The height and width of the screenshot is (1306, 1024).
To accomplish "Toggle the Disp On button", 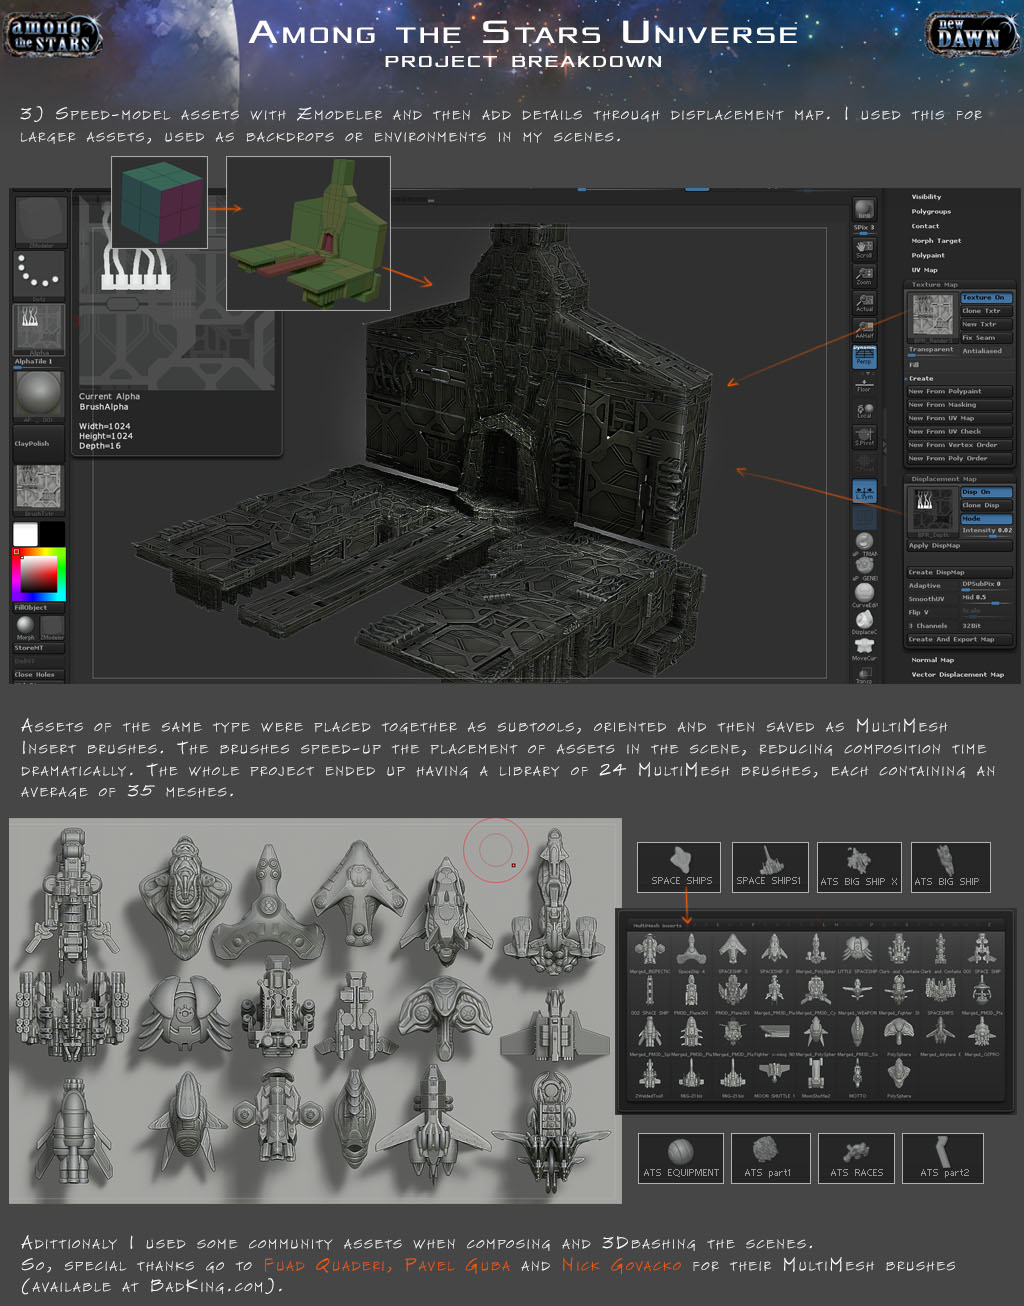I will click(x=987, y=492).
